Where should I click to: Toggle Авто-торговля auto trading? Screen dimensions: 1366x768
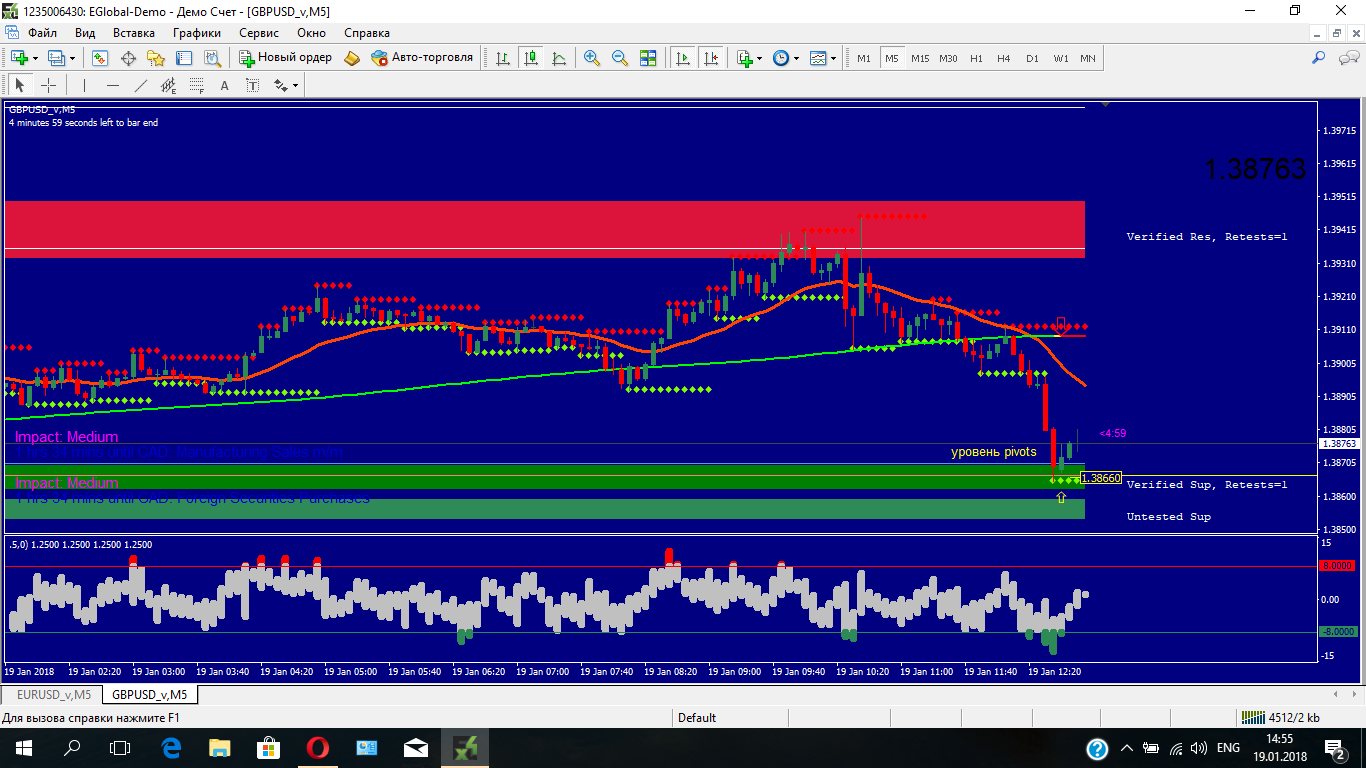(x=421, y=58)
